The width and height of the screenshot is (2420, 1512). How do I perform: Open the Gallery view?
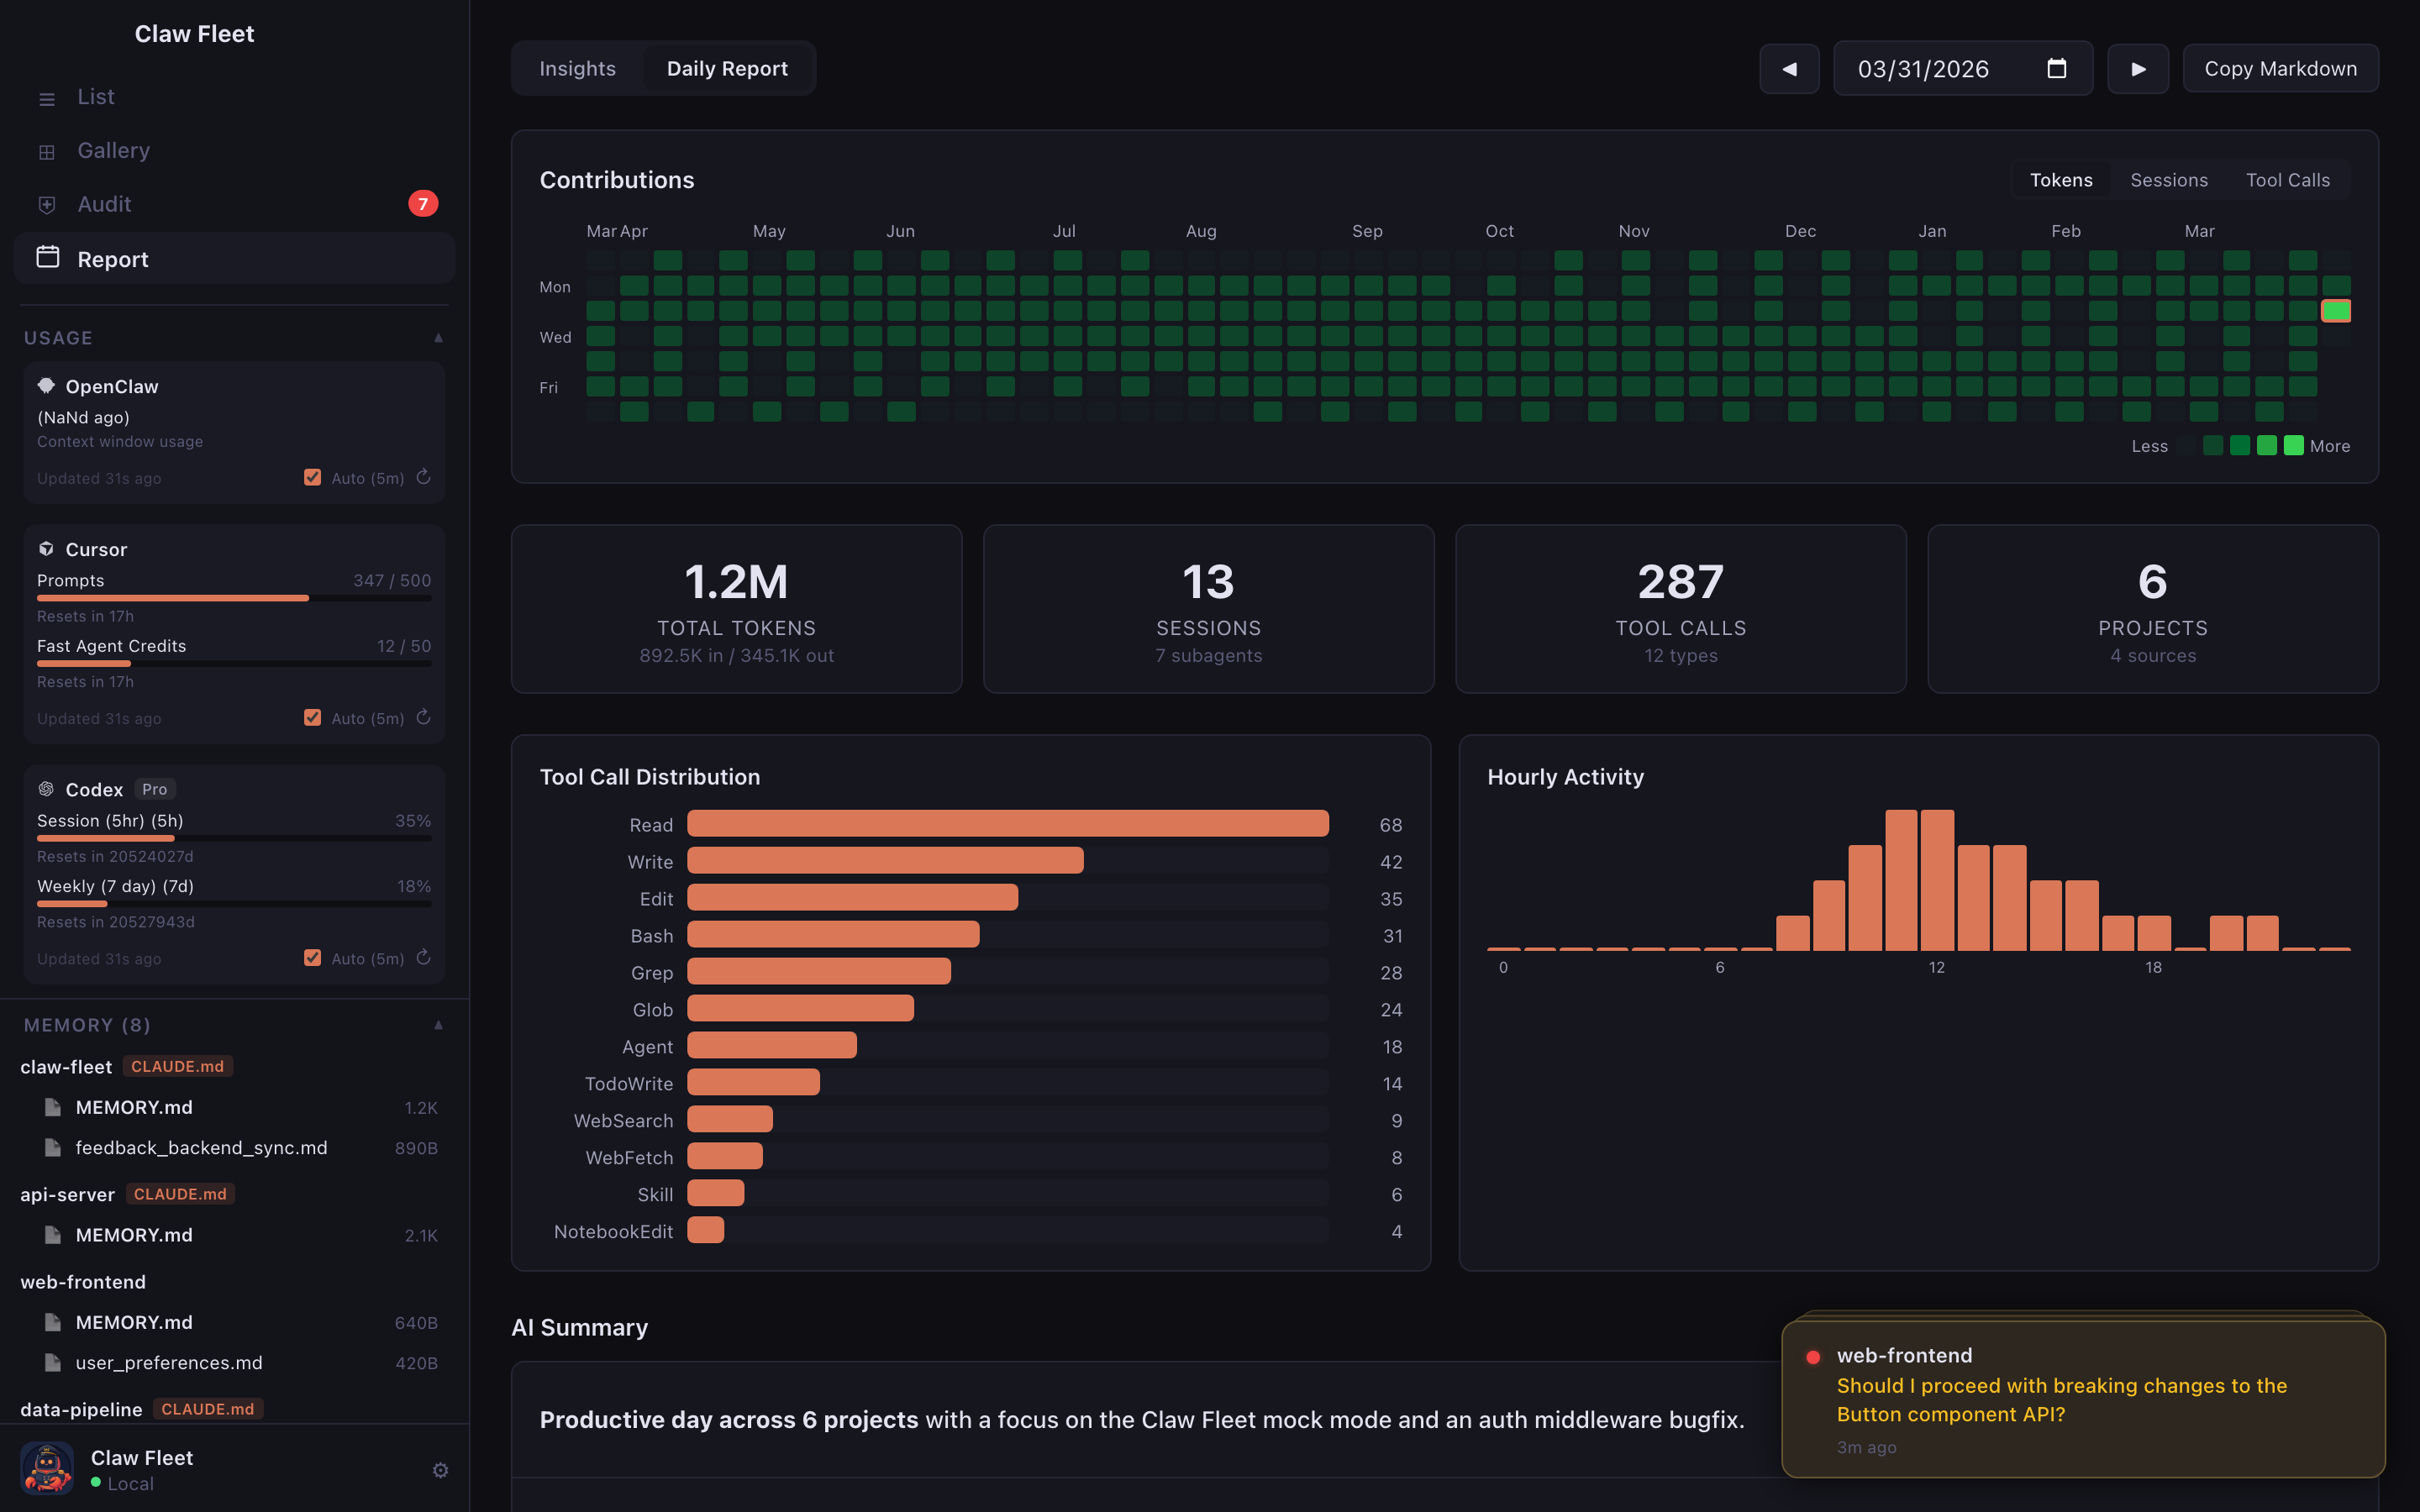click(113, 150)
